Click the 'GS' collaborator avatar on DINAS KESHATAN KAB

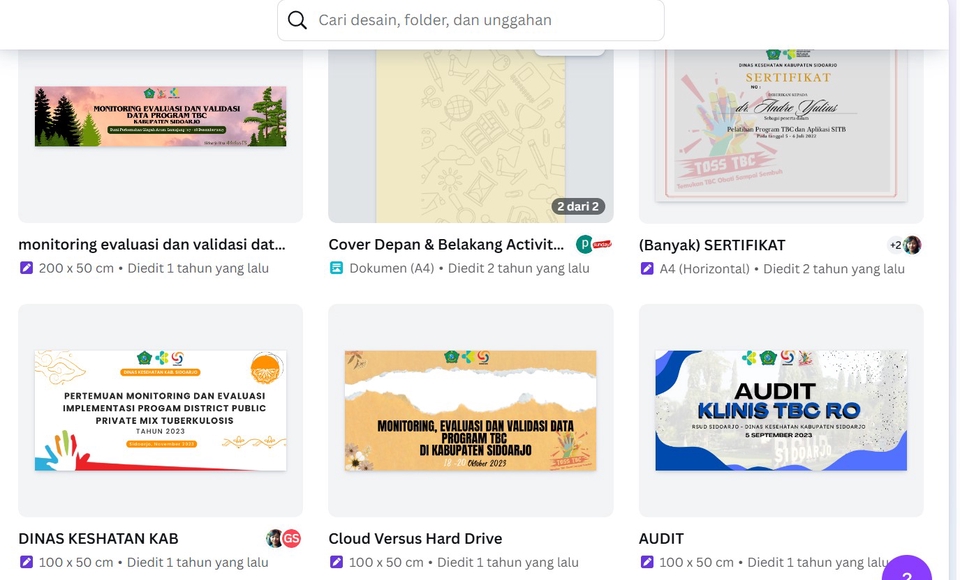[291, 539]
